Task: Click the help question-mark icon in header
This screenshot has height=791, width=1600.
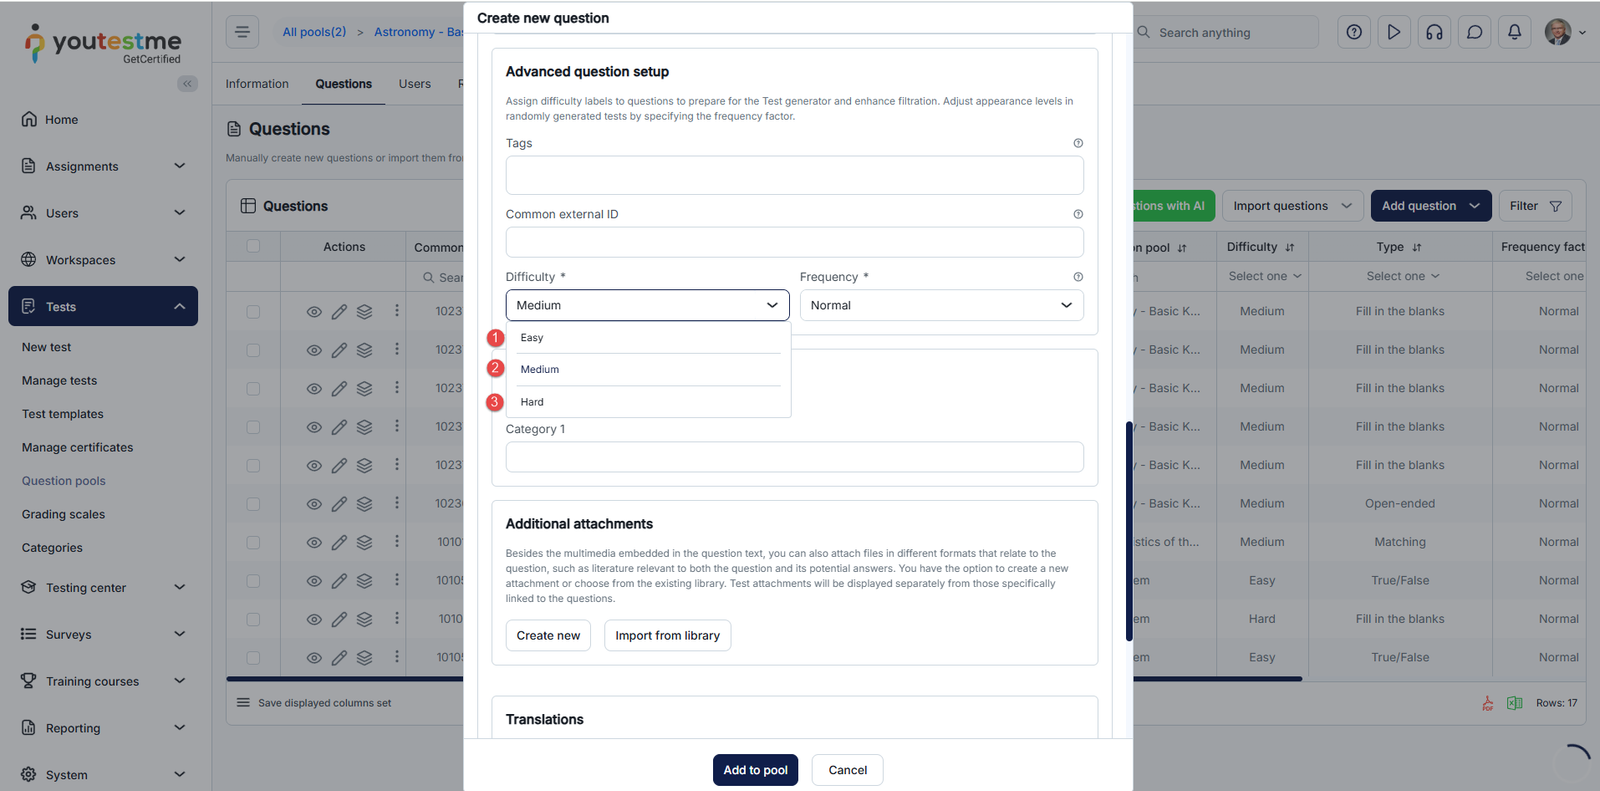Action: (1354, 32)
